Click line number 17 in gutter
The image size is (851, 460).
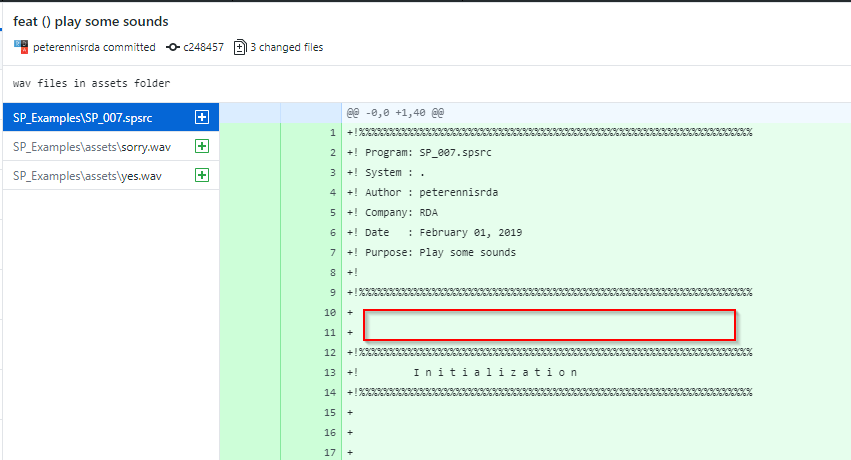click(330, 452)
